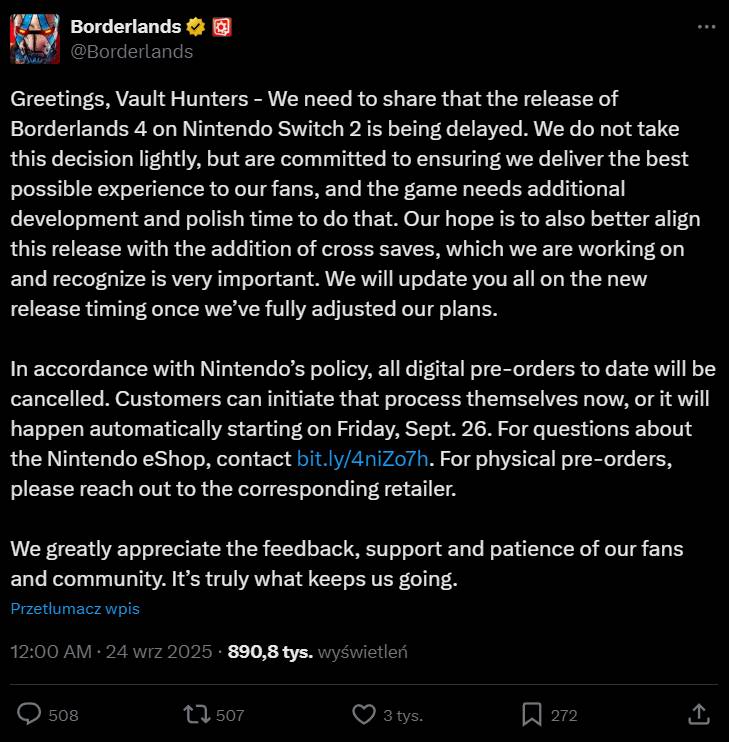The width and height of the screenshot is (729, 742).
Task: Click the 3 tys. likes count
Action: point(403,715)
